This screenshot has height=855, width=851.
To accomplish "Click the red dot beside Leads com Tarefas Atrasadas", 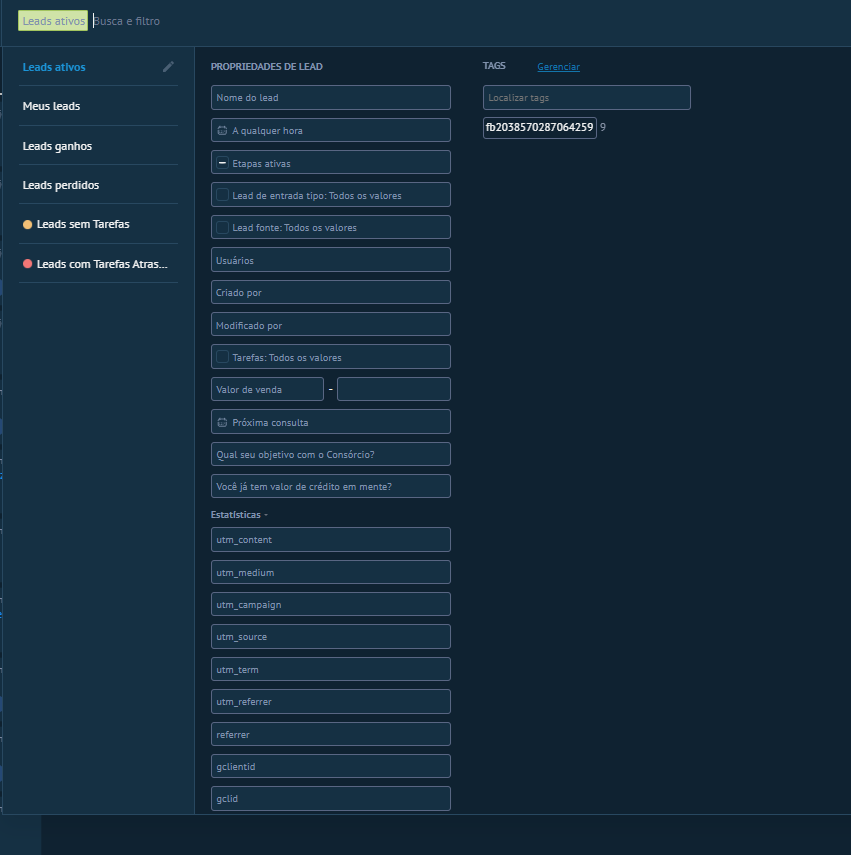I will click(x=28, y=264).
